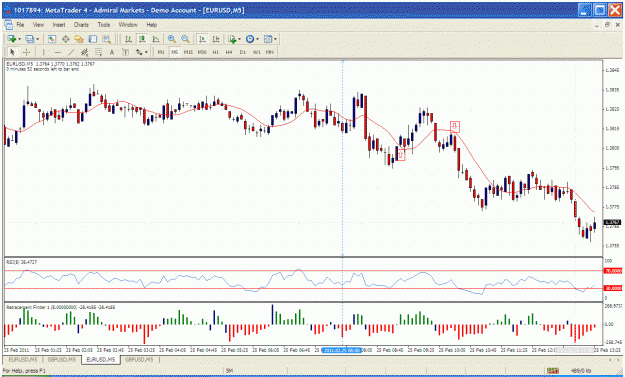Expand the Templates dropdown arrow

pyautogui.click(x=275, y=39)
